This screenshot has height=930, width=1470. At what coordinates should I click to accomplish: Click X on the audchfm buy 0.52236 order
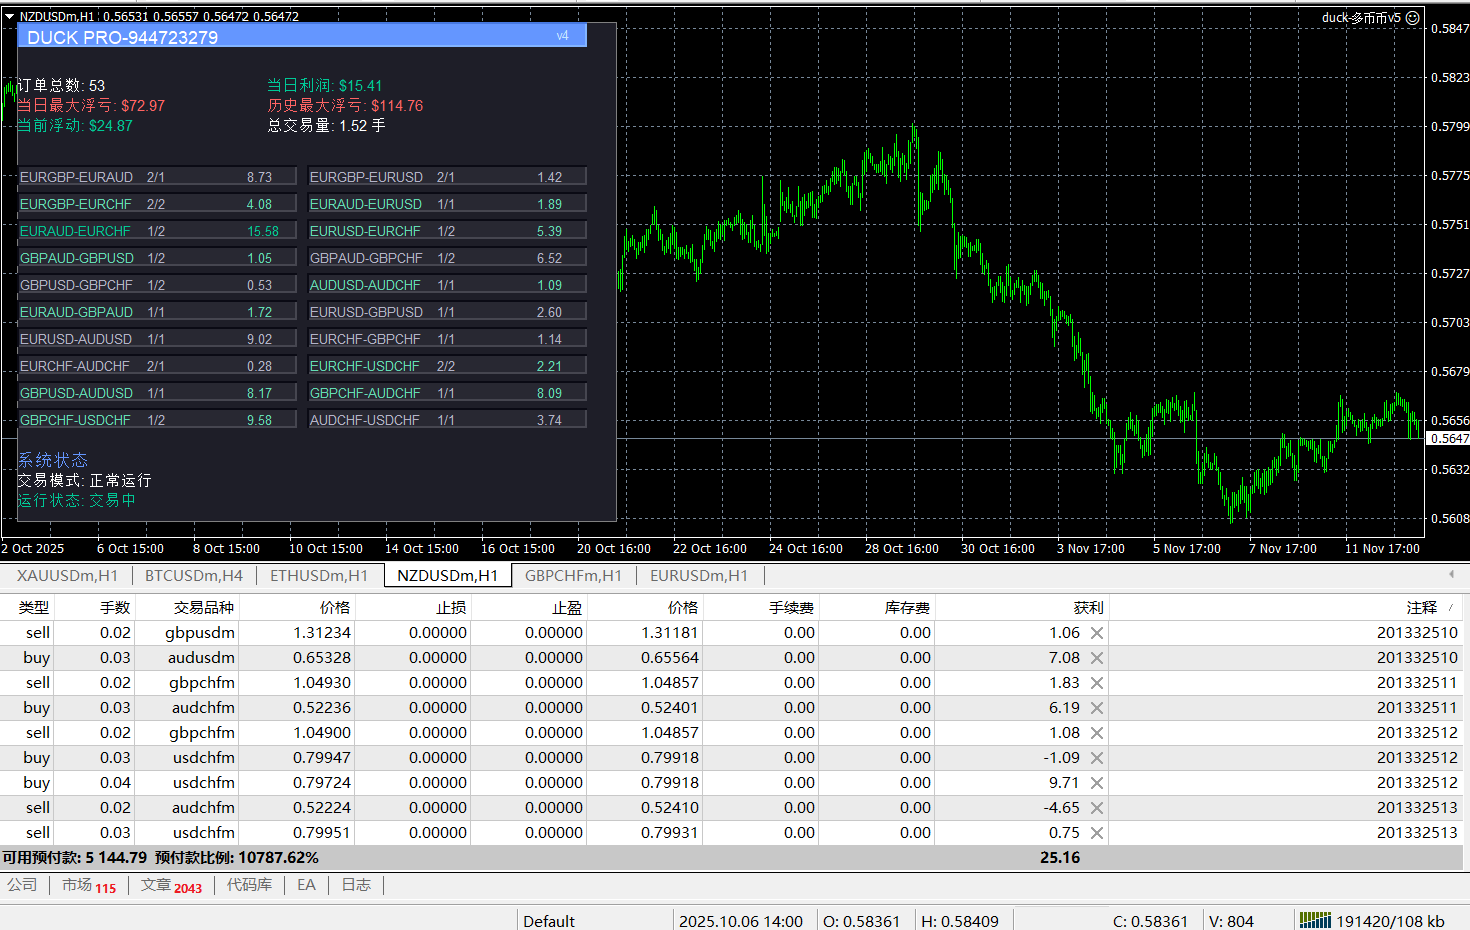click(1096, 708)
